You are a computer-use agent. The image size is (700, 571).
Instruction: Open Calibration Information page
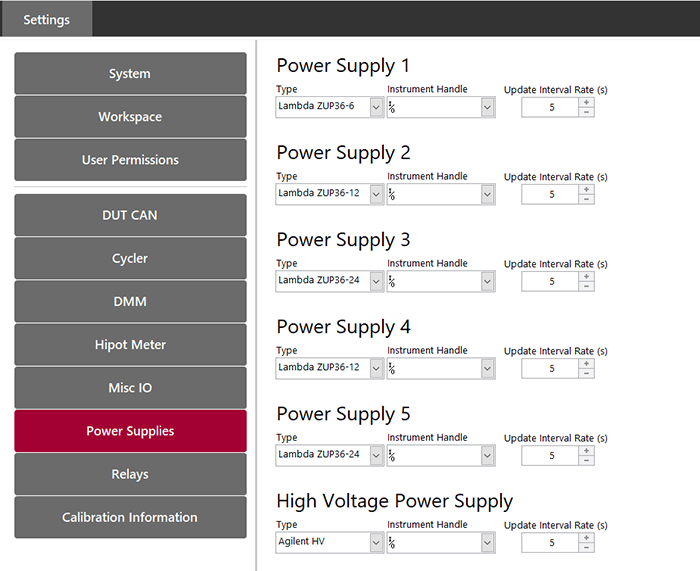(x=130, y=517)
